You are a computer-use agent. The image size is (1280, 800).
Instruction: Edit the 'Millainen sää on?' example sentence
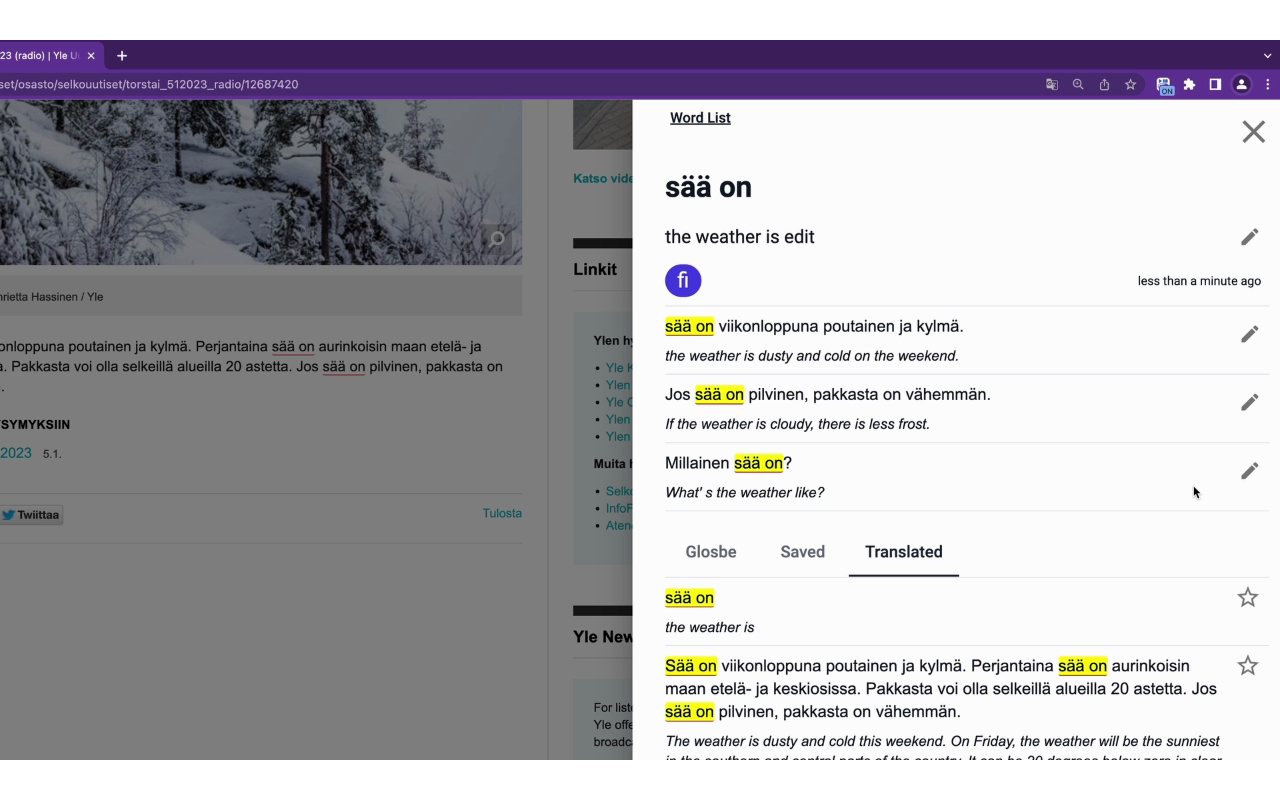point(1250,471)
